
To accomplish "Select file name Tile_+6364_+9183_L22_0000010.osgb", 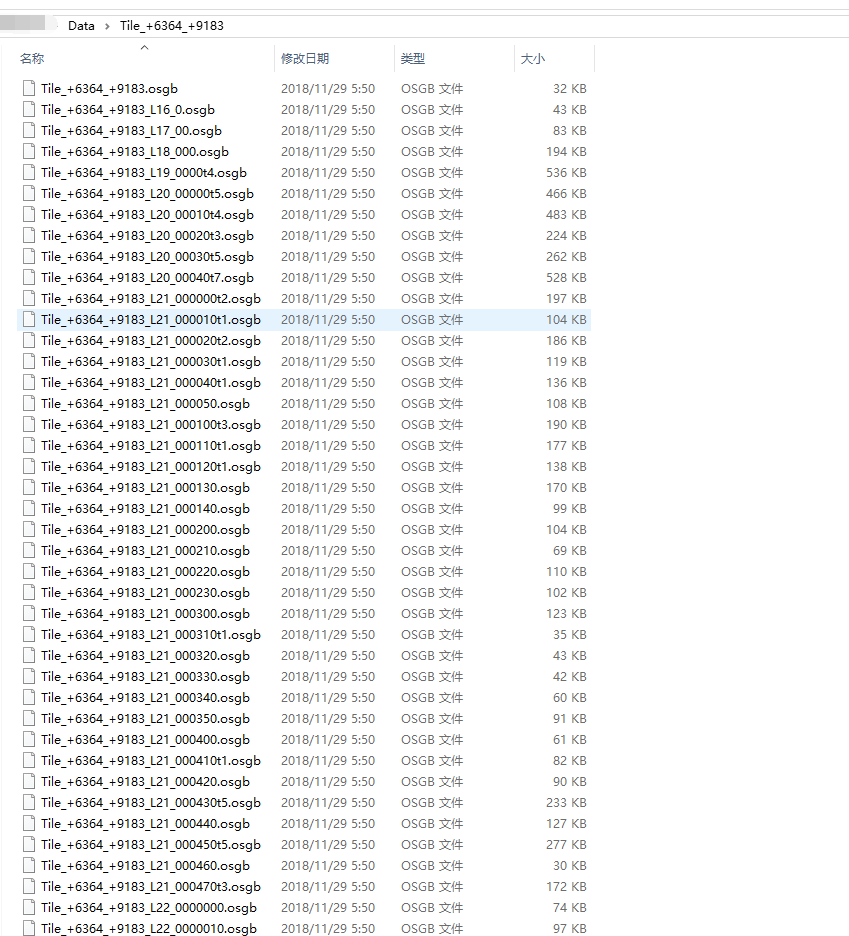I will tap(149, 929).
